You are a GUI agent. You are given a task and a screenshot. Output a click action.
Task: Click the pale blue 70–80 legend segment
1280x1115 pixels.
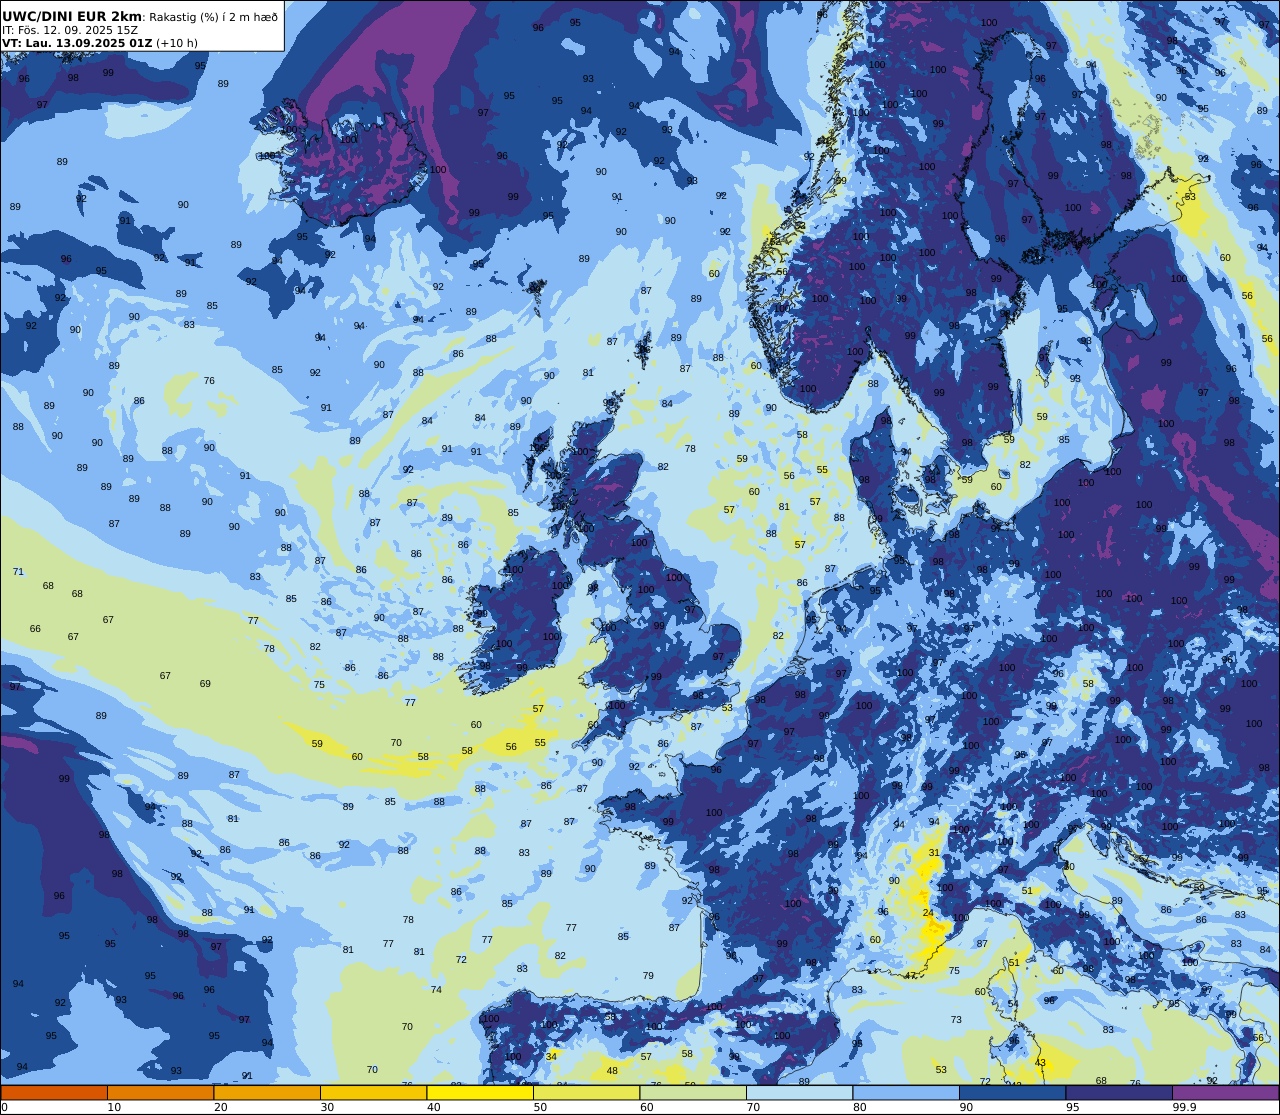coord(799,1093)
